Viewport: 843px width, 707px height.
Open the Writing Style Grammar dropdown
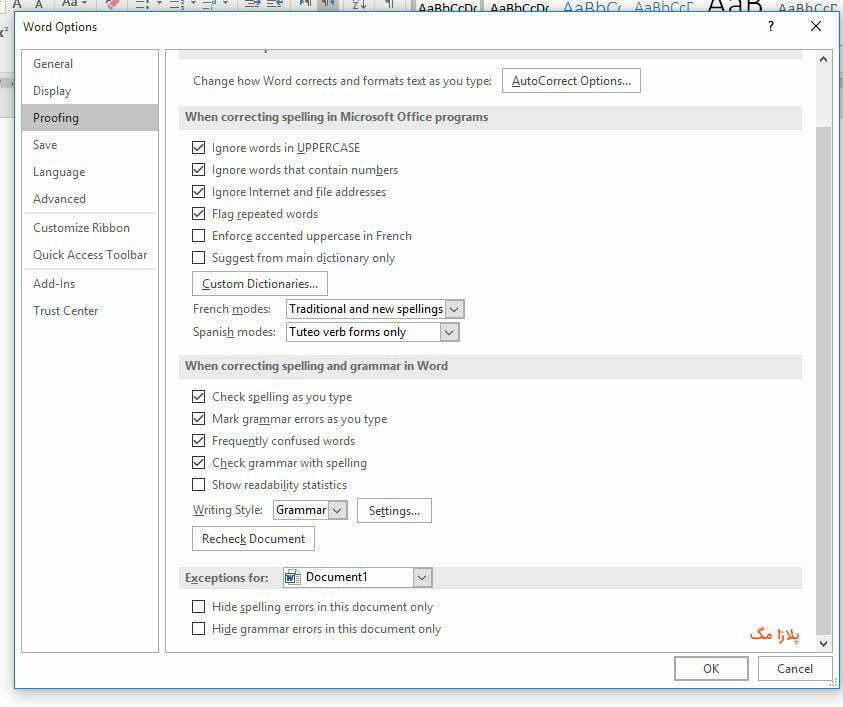point(337,510)
